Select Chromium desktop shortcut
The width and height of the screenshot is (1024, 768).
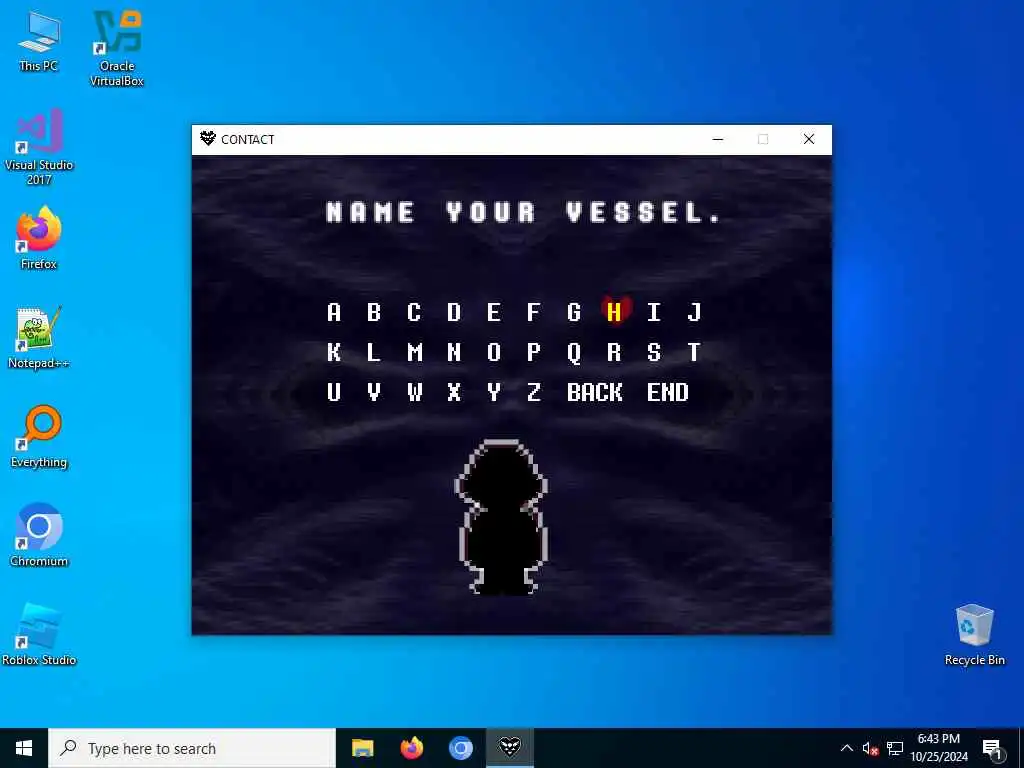pyautogui.click(x=39, y=536)
